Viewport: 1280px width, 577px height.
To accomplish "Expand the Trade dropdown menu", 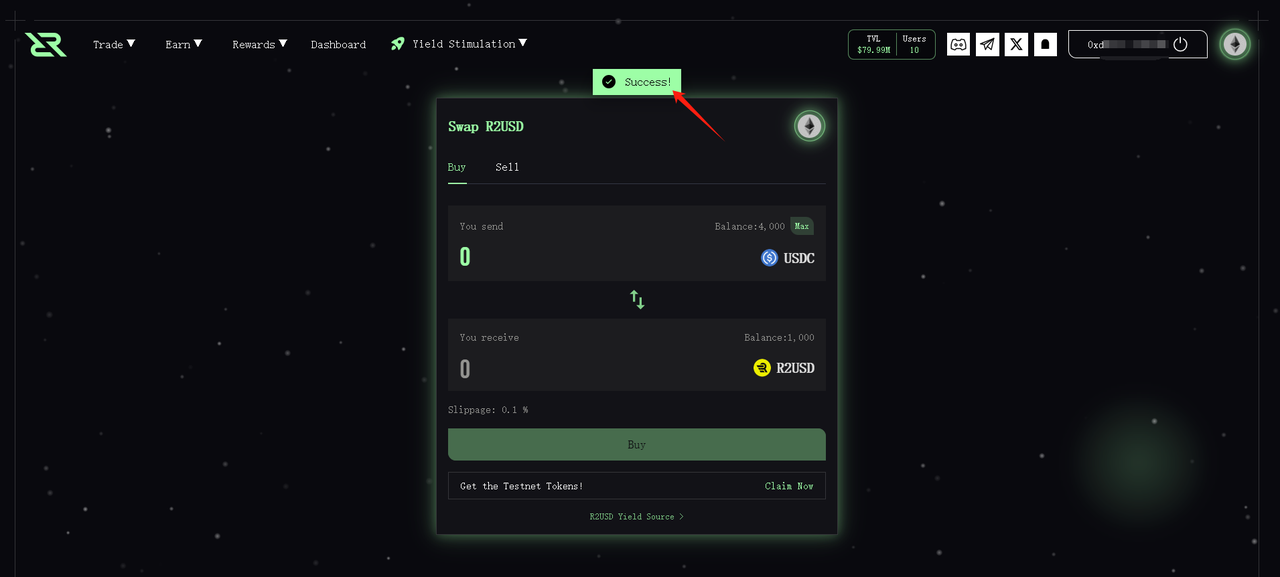I will click(114, 44).
